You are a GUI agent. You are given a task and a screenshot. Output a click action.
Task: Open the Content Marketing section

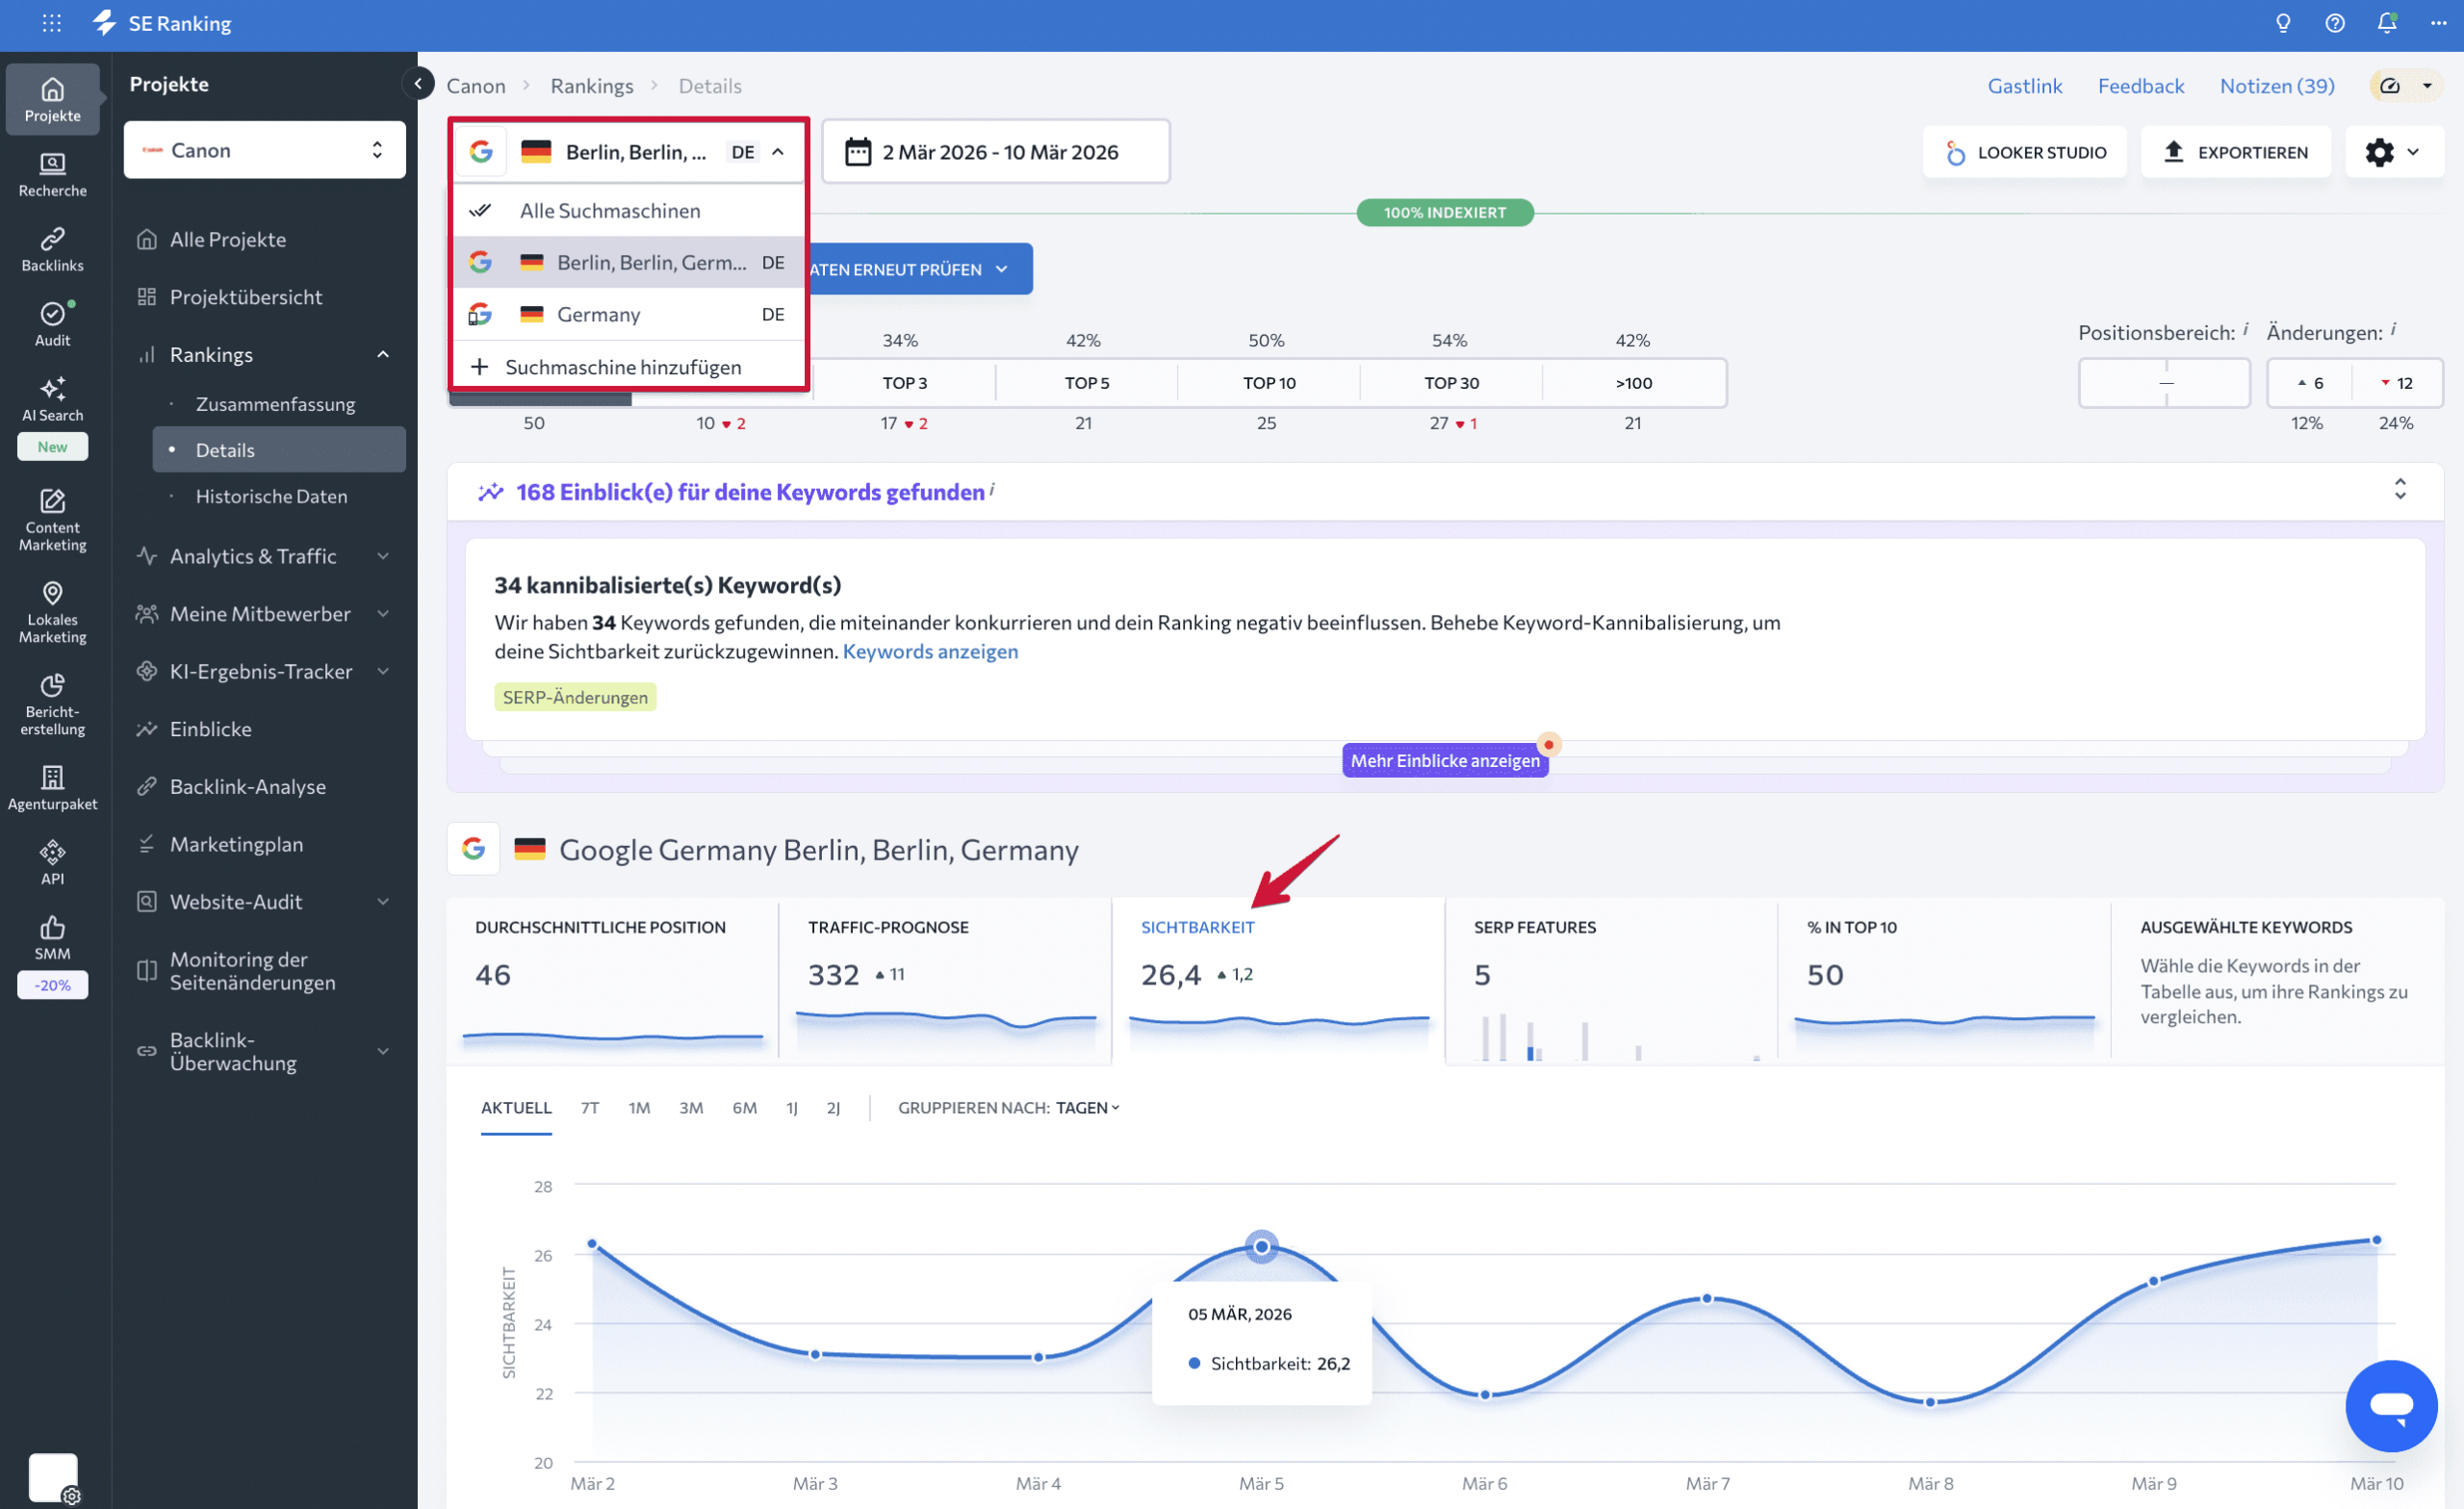(52, 517)
